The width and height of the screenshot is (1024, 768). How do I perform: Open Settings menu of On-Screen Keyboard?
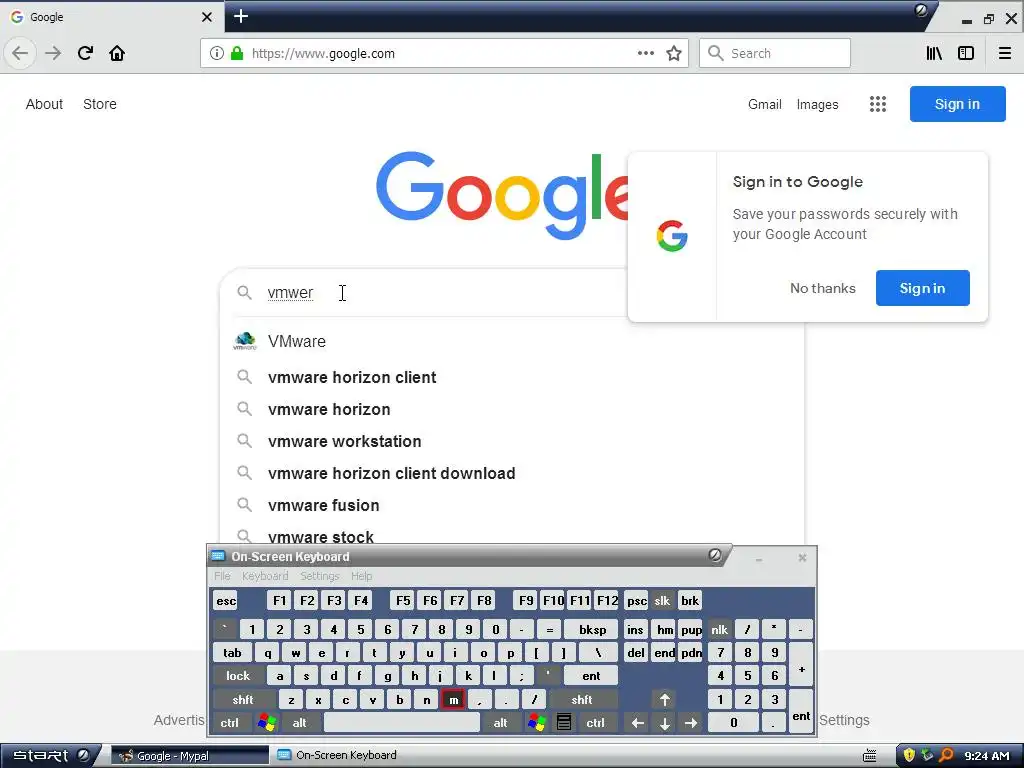point(319,576)
